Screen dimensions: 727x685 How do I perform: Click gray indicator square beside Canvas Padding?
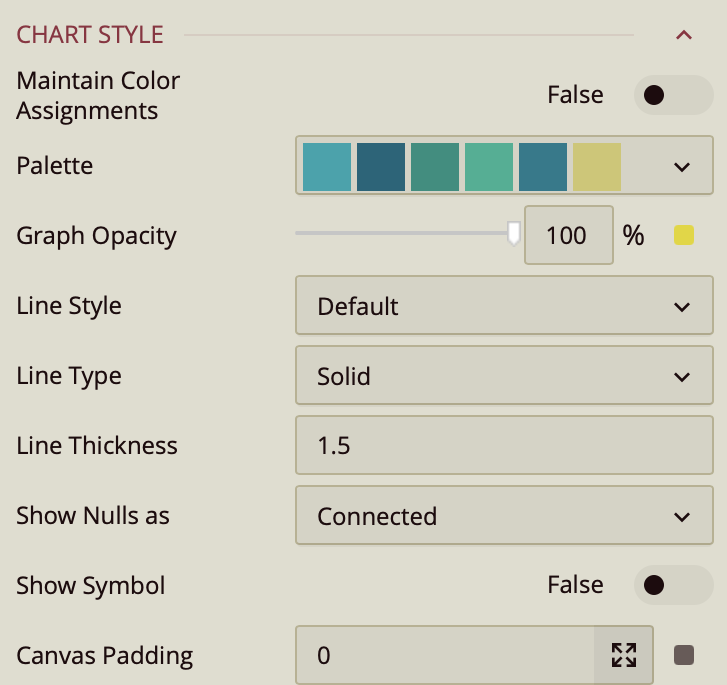click(684, 656)
